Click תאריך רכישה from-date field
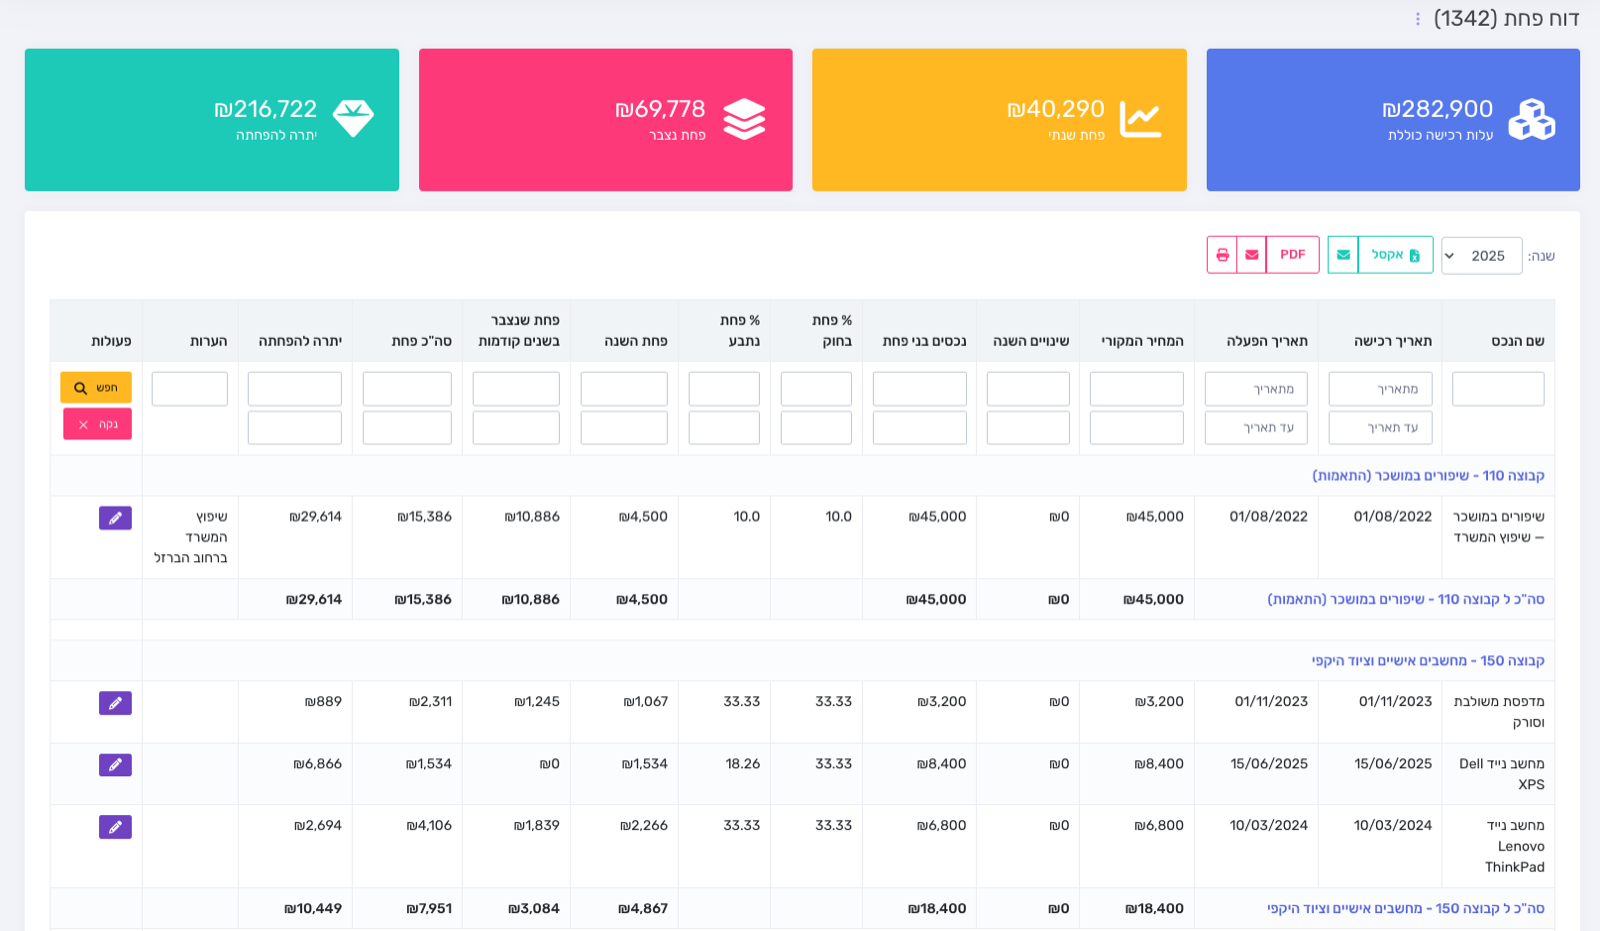Screen dimensions: 1600x931 pos(1380,389)
